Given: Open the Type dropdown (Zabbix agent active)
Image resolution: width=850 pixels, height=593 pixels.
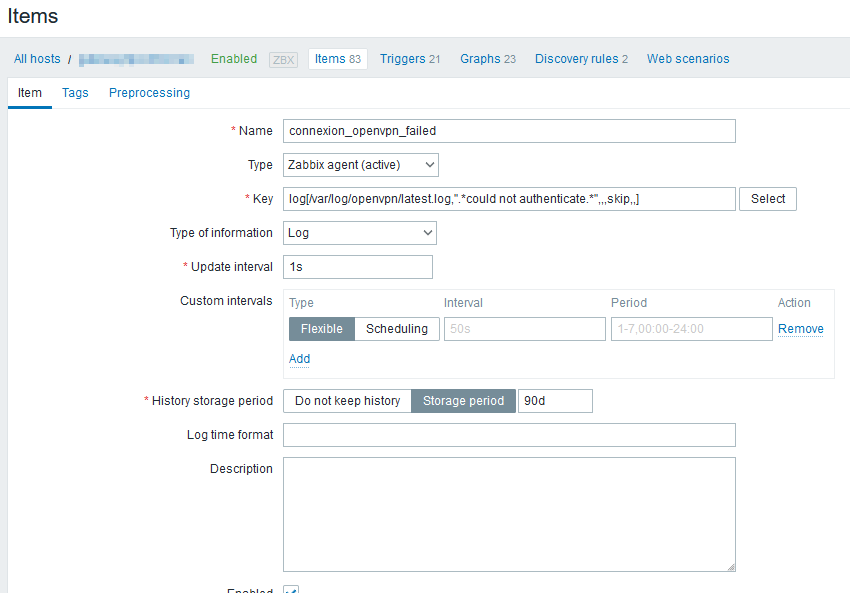Looking at the screenshot, I should 360,165.
